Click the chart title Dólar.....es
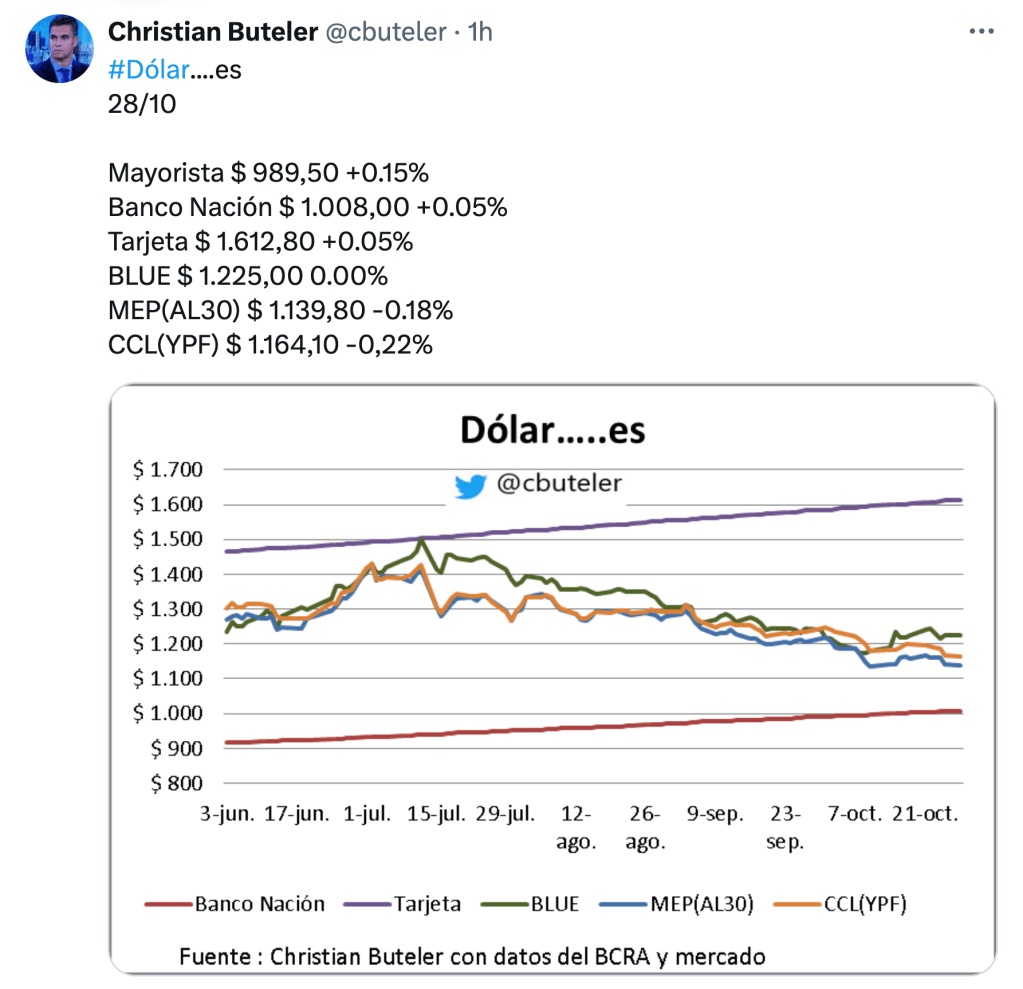1023x989 pixels. point(552,430)
